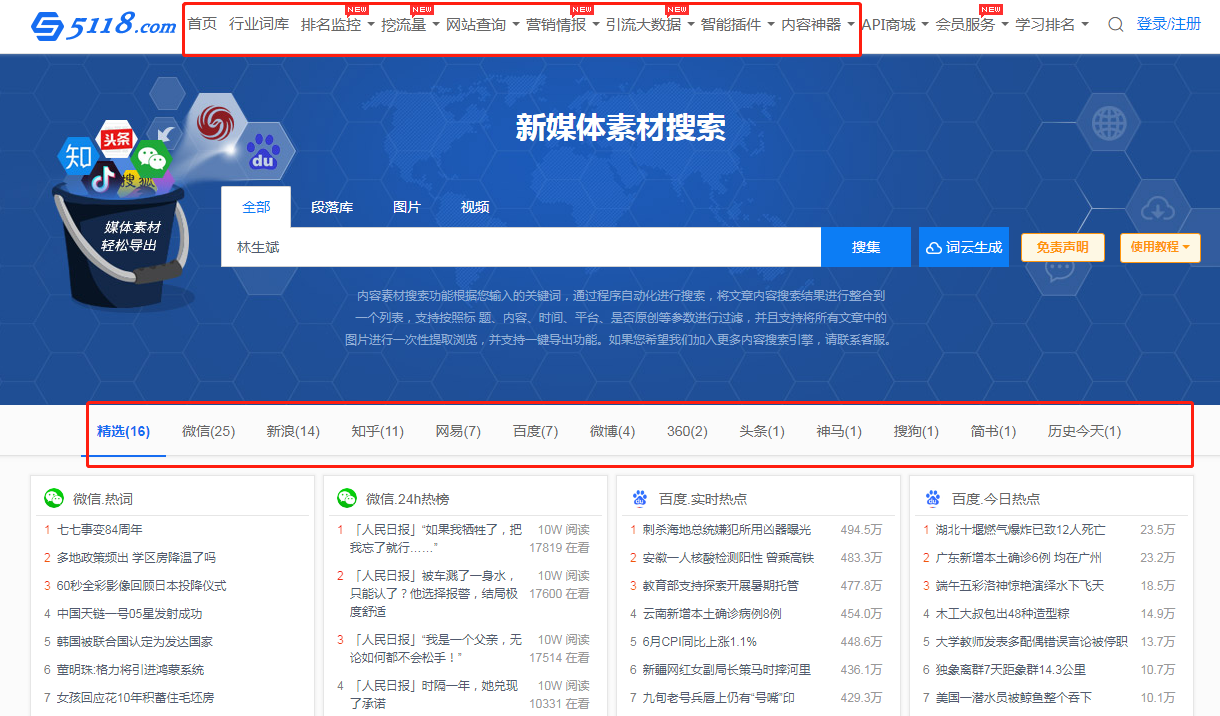Image resolution: width=1220 pixels, height=716 pixels.
Task: Open 中国天链一号05星发射成功
Action: (x=129, y=613)
